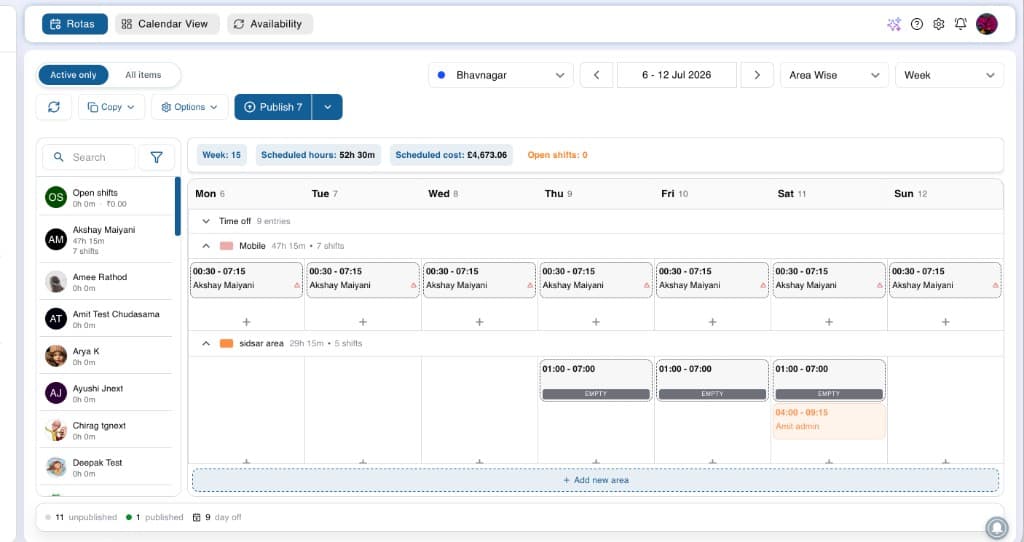Open the help question mark icon
The image size is (1024, 542).
917,24
